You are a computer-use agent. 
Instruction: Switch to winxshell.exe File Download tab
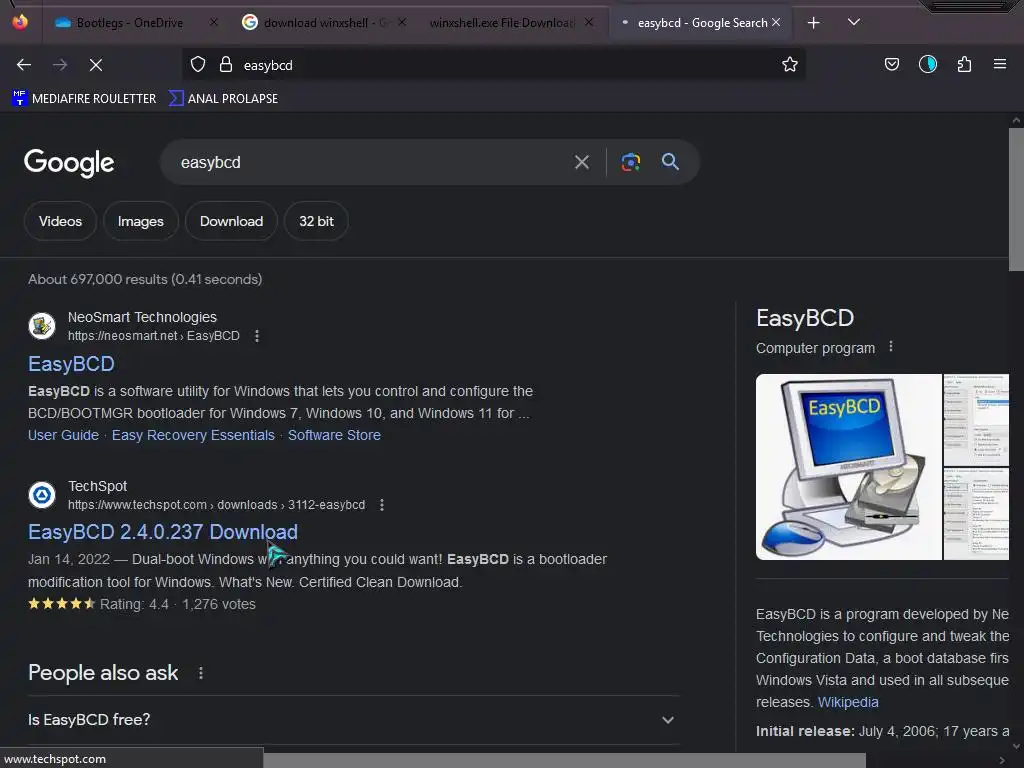(503, 23)
